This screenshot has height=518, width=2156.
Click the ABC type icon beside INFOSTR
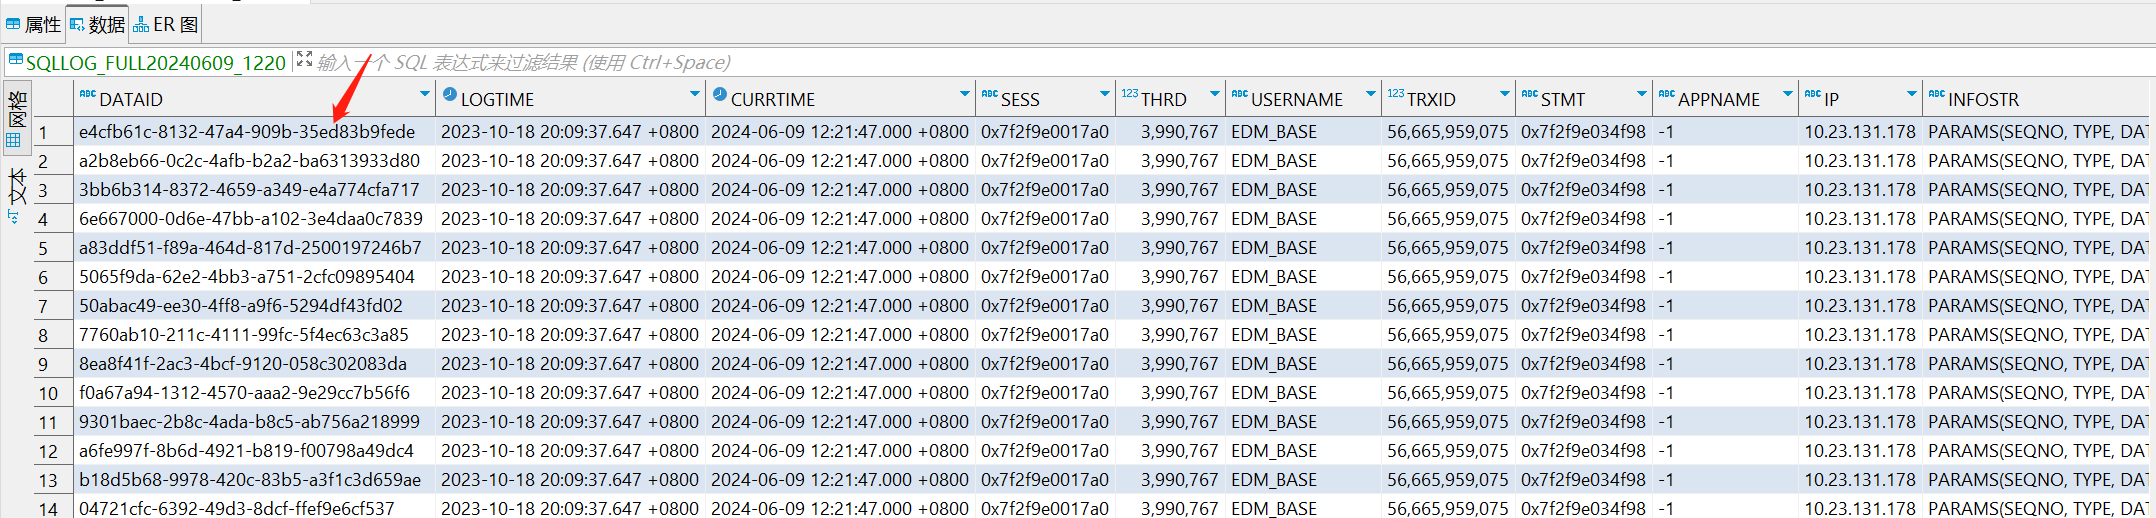[x=1937, y=95]
